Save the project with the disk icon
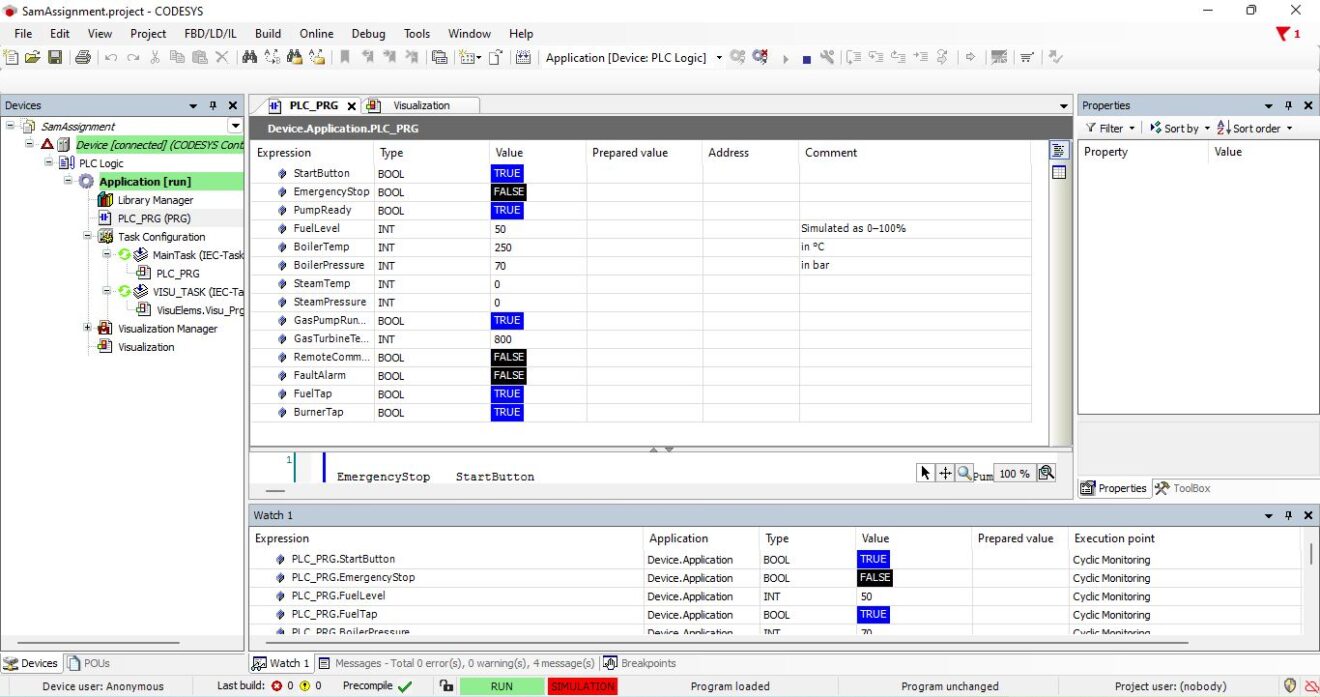Screen dimensions: 1320x697 click(54, 57)
